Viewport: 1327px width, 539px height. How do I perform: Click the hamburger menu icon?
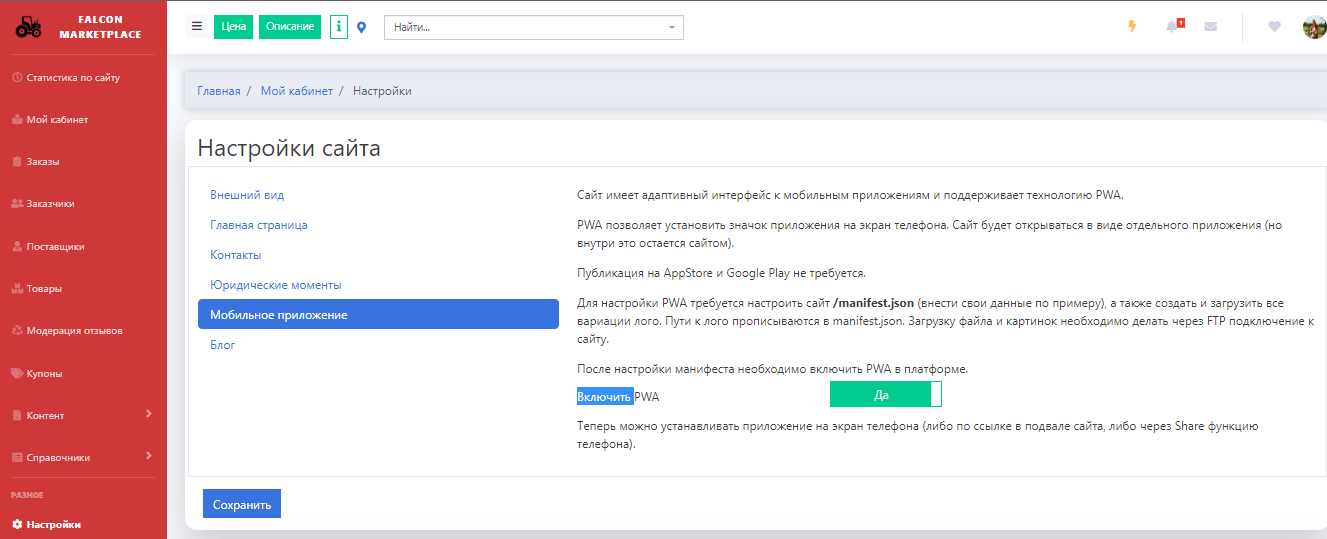point(197,27)
